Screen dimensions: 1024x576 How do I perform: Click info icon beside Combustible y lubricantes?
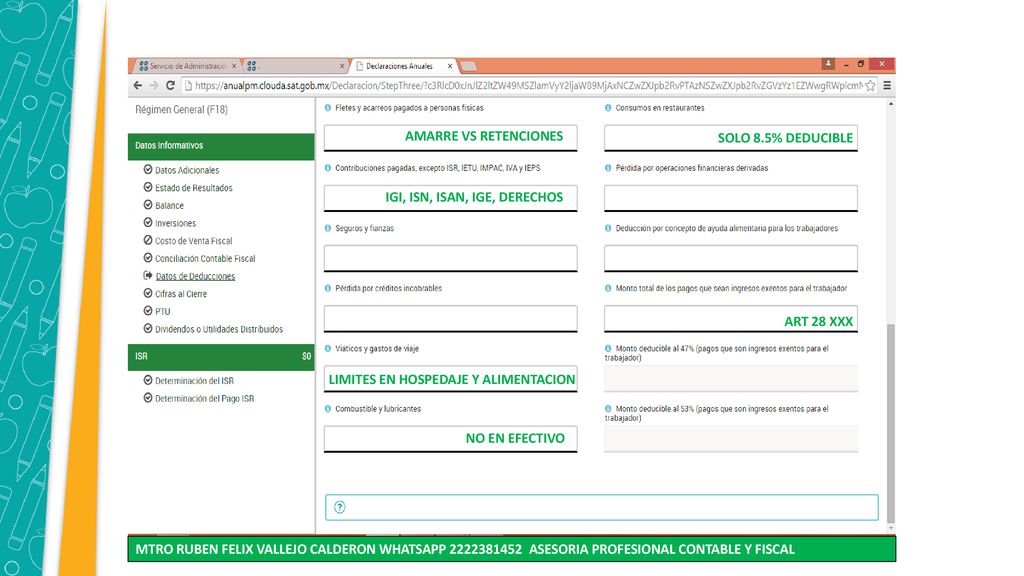click(328, 409)
